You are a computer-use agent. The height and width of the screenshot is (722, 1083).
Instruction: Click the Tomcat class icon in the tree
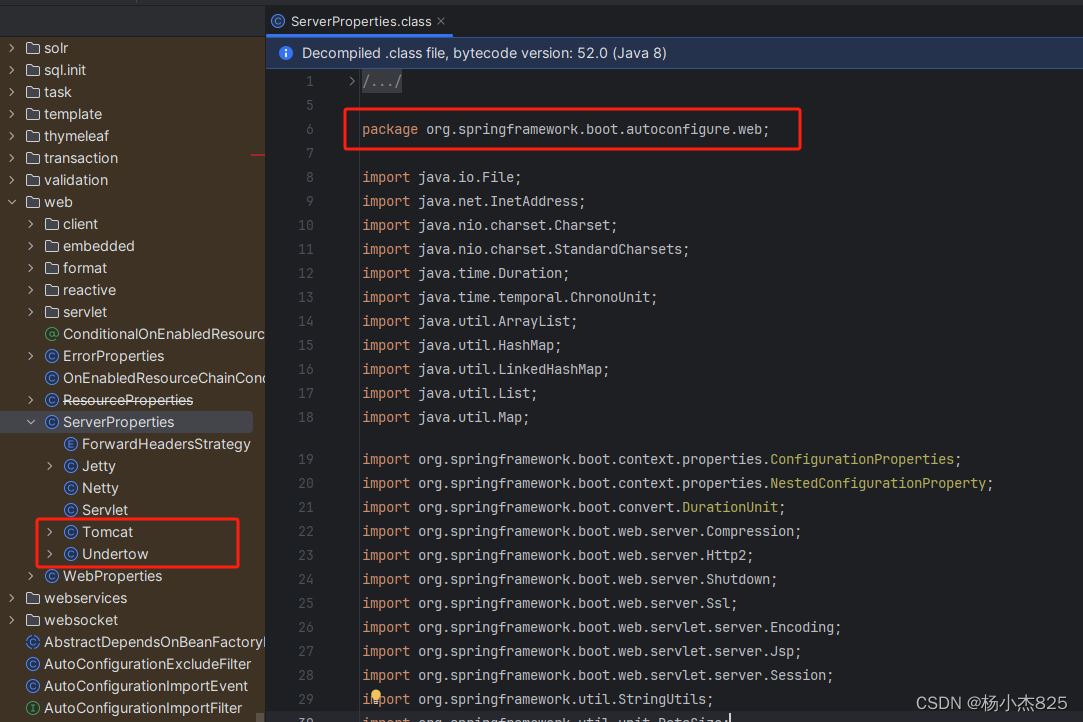pyautogui.click(x=71, y=532)
